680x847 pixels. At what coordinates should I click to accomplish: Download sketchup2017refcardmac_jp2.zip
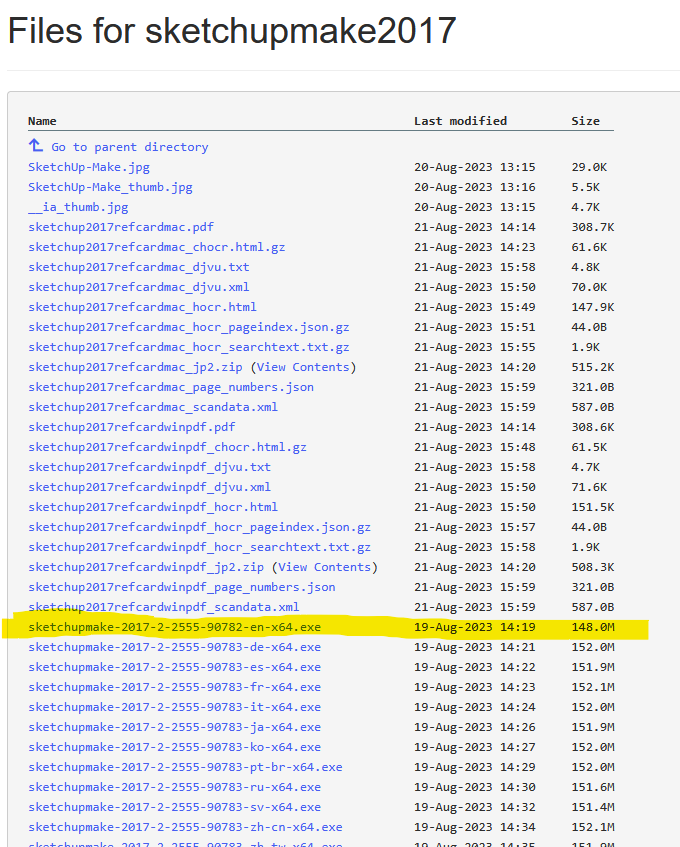135,367
